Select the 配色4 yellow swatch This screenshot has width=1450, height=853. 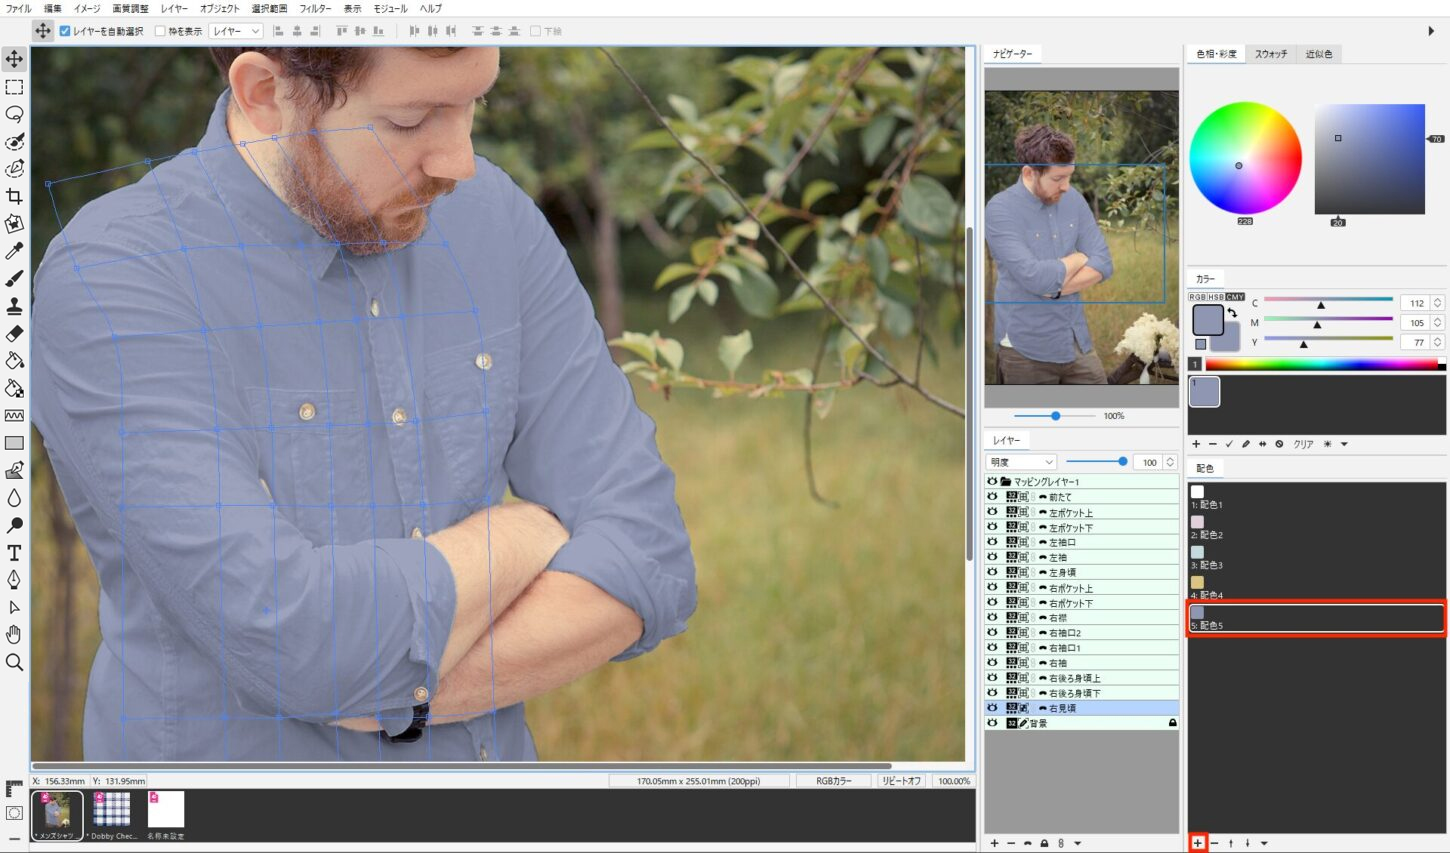tap(1197, 582)
